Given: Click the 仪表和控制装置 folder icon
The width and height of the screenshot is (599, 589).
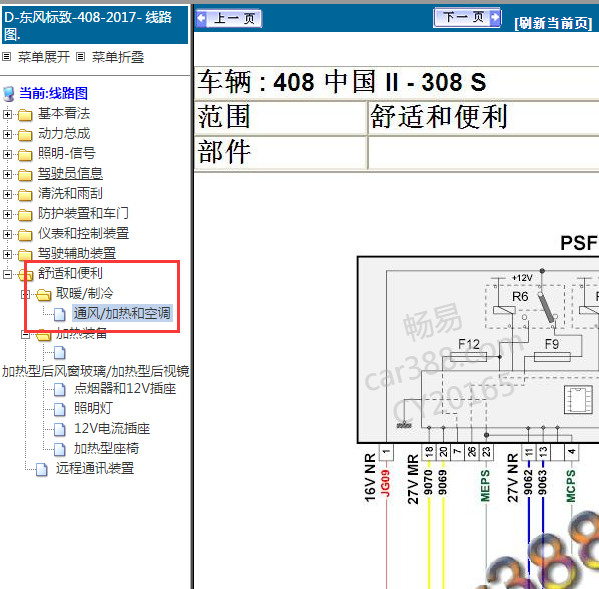Looking at the screenshot, I should tap(25, 235).
